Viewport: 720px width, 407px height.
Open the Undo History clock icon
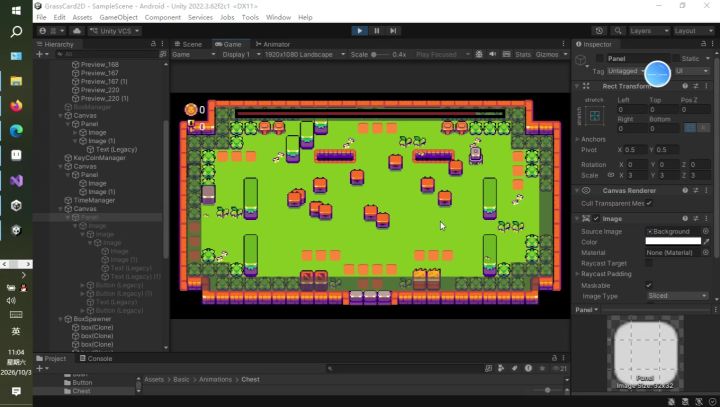599,31
